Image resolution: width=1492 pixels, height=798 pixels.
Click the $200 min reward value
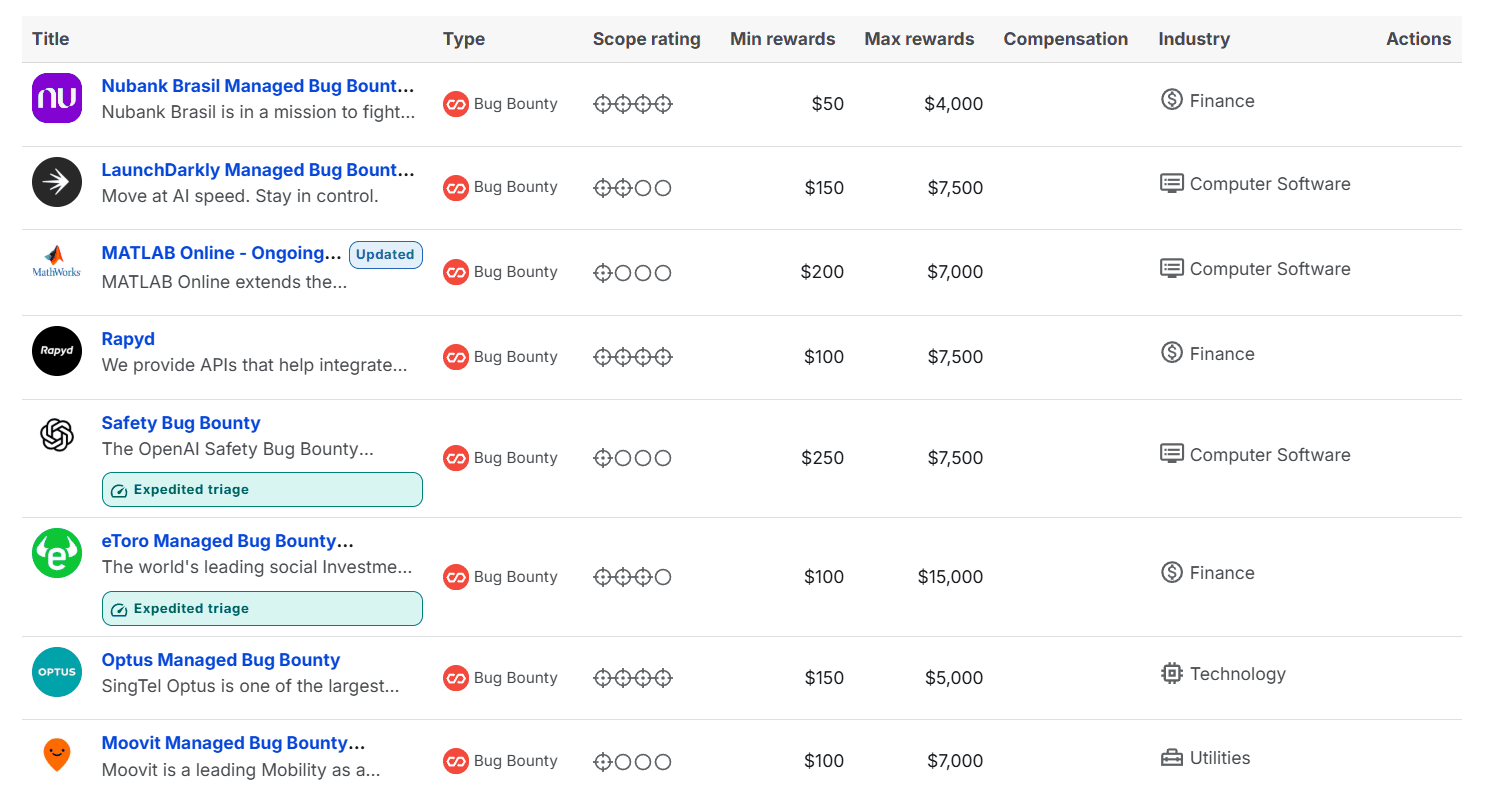823,272
